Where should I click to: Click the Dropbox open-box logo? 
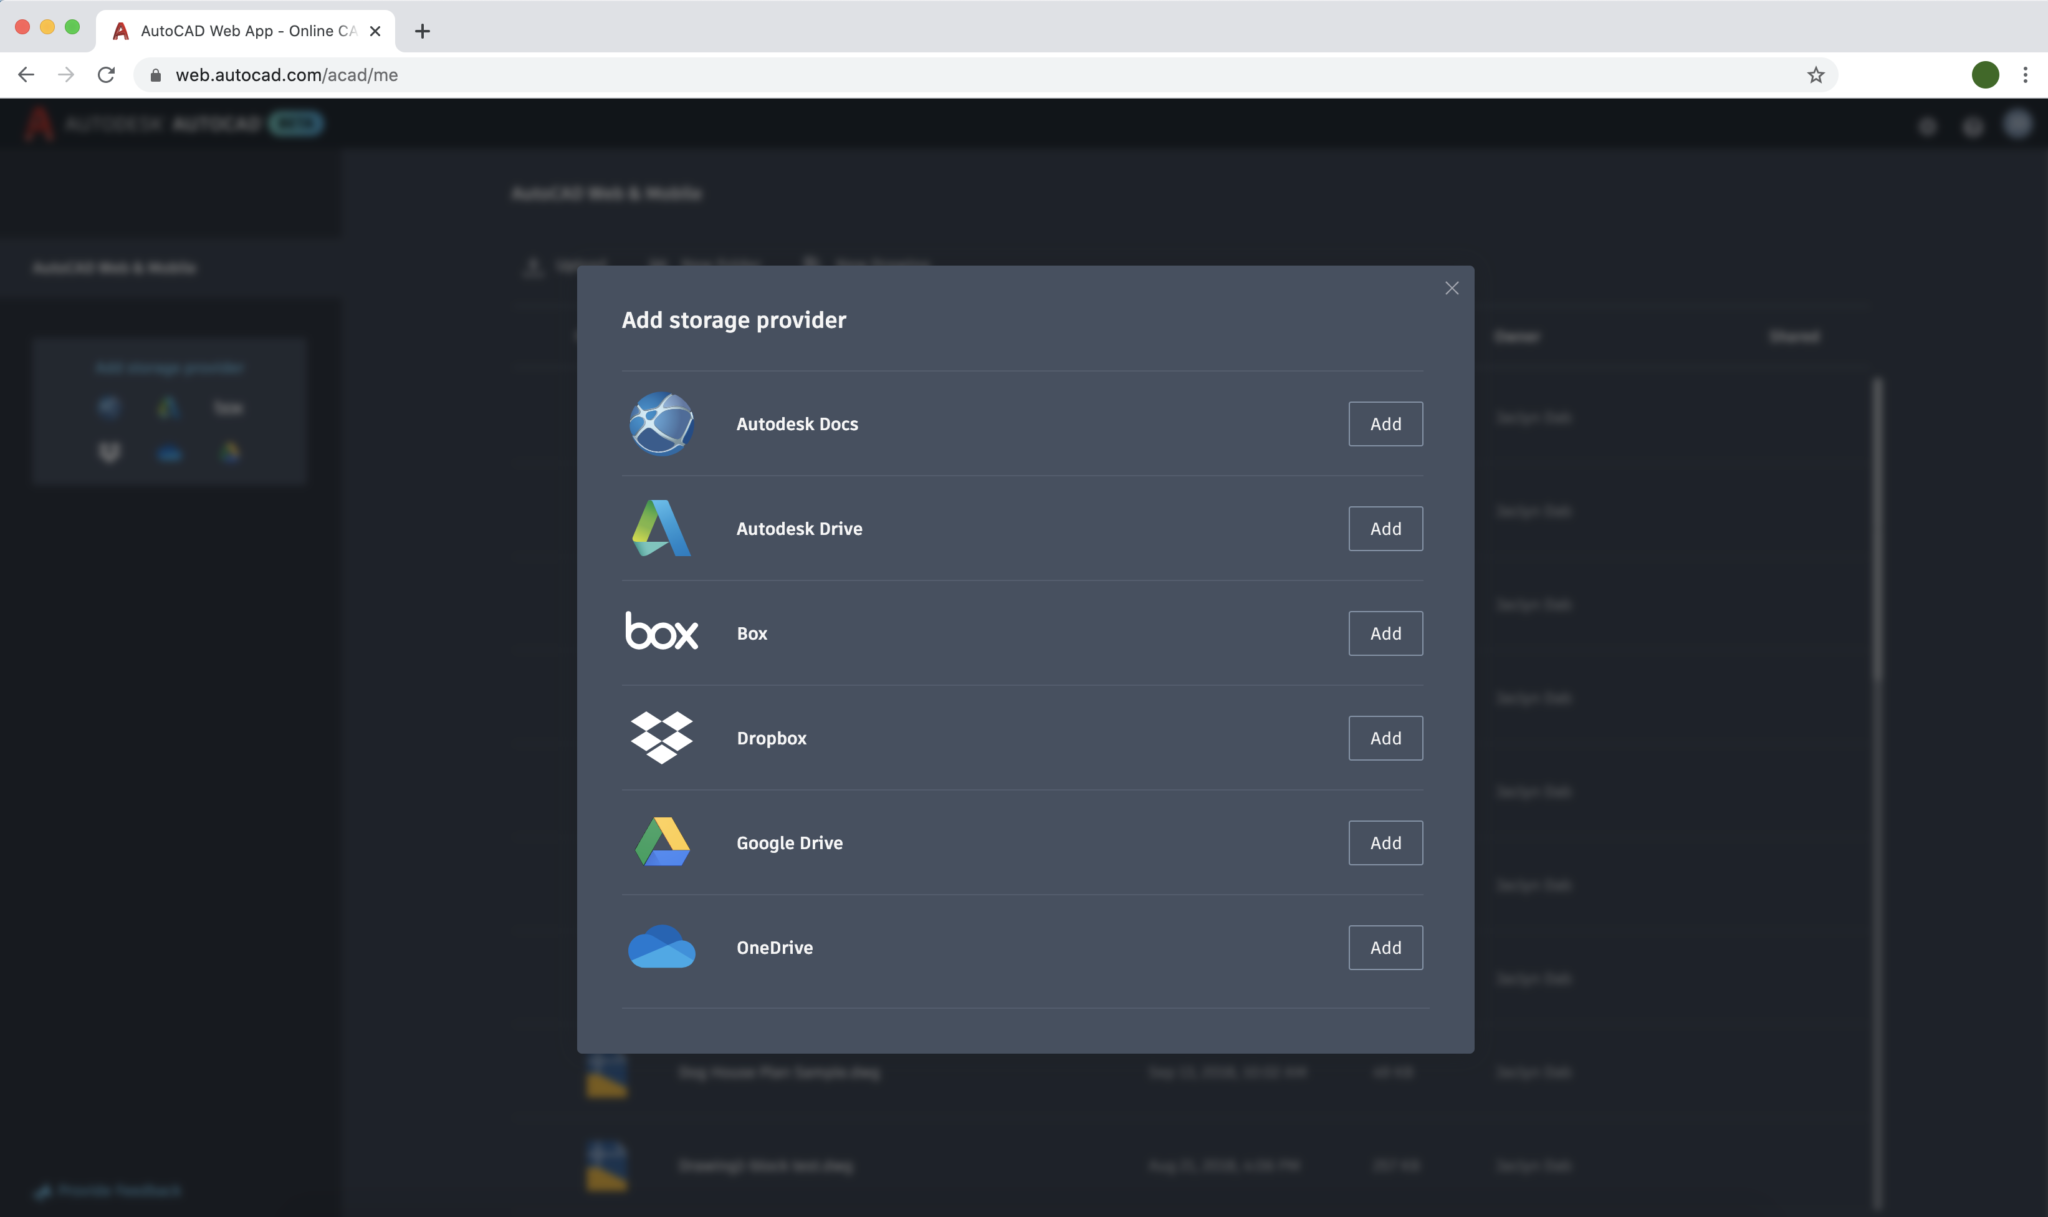[660, 737]
